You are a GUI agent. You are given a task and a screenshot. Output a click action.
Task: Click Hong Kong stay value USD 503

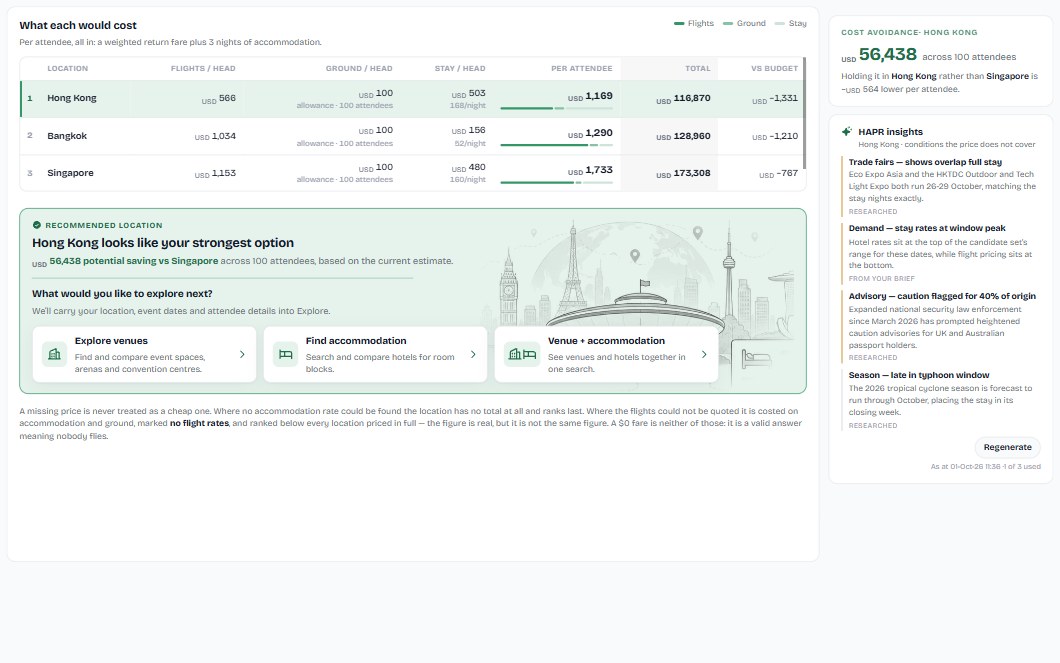tap(468, 93)
